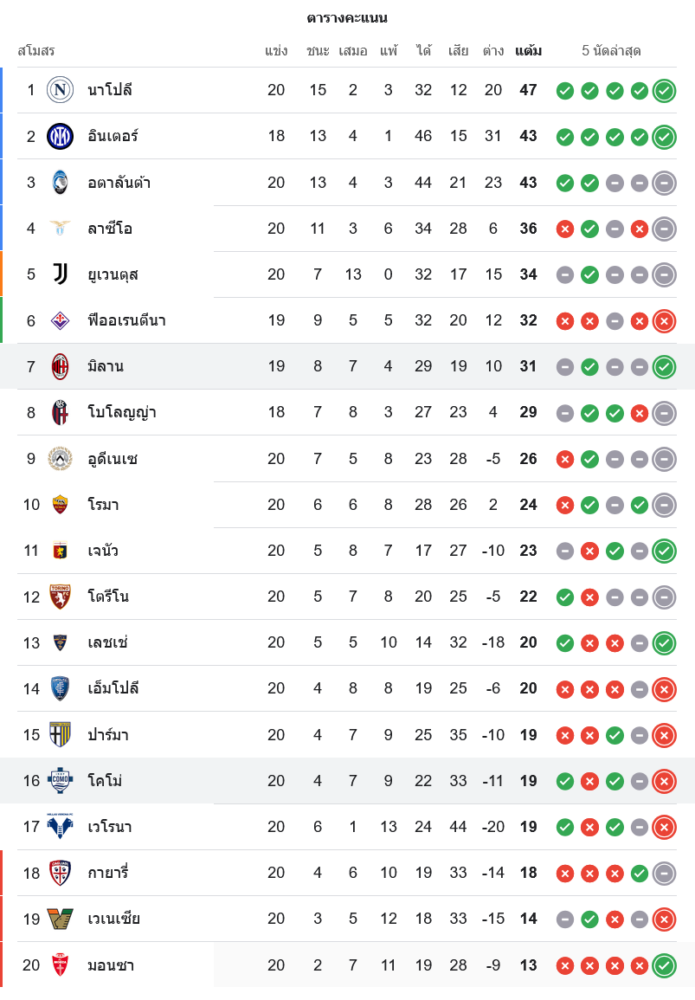
Task: Open the อูดีเนเซ team link
Action: (112, 458)
